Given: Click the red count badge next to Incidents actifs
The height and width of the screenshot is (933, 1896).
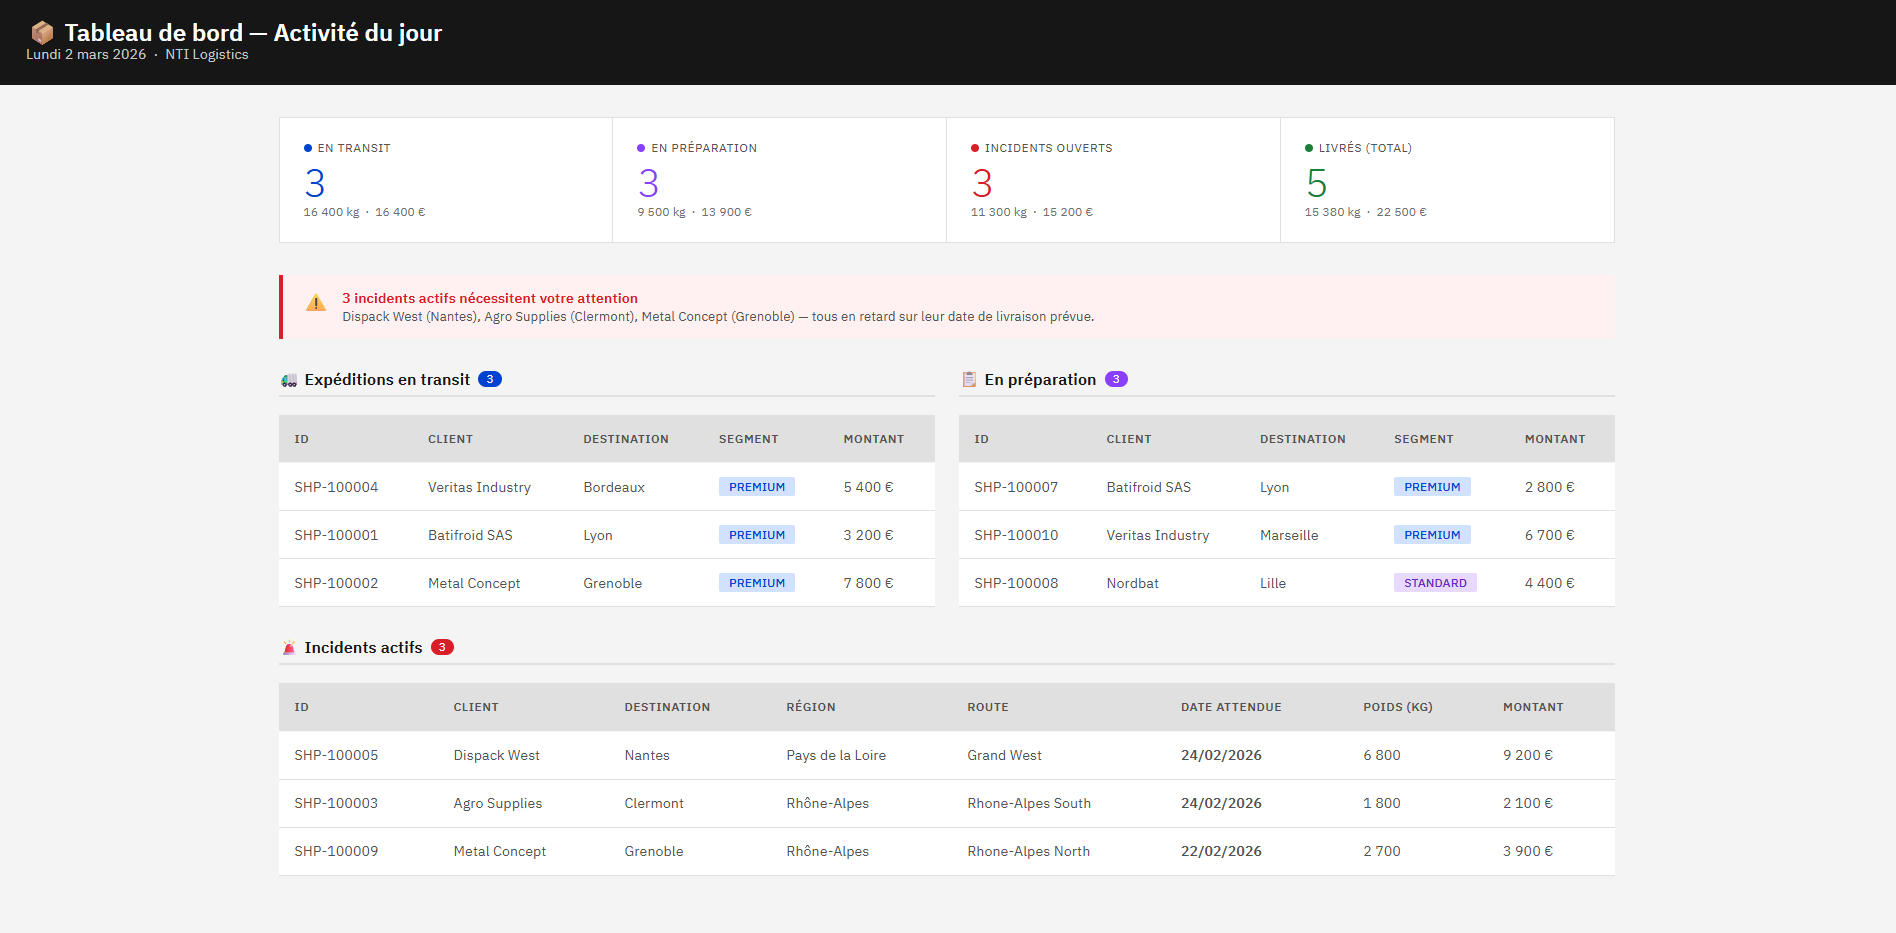Looking at the screenshot, I should pos(441,647).
